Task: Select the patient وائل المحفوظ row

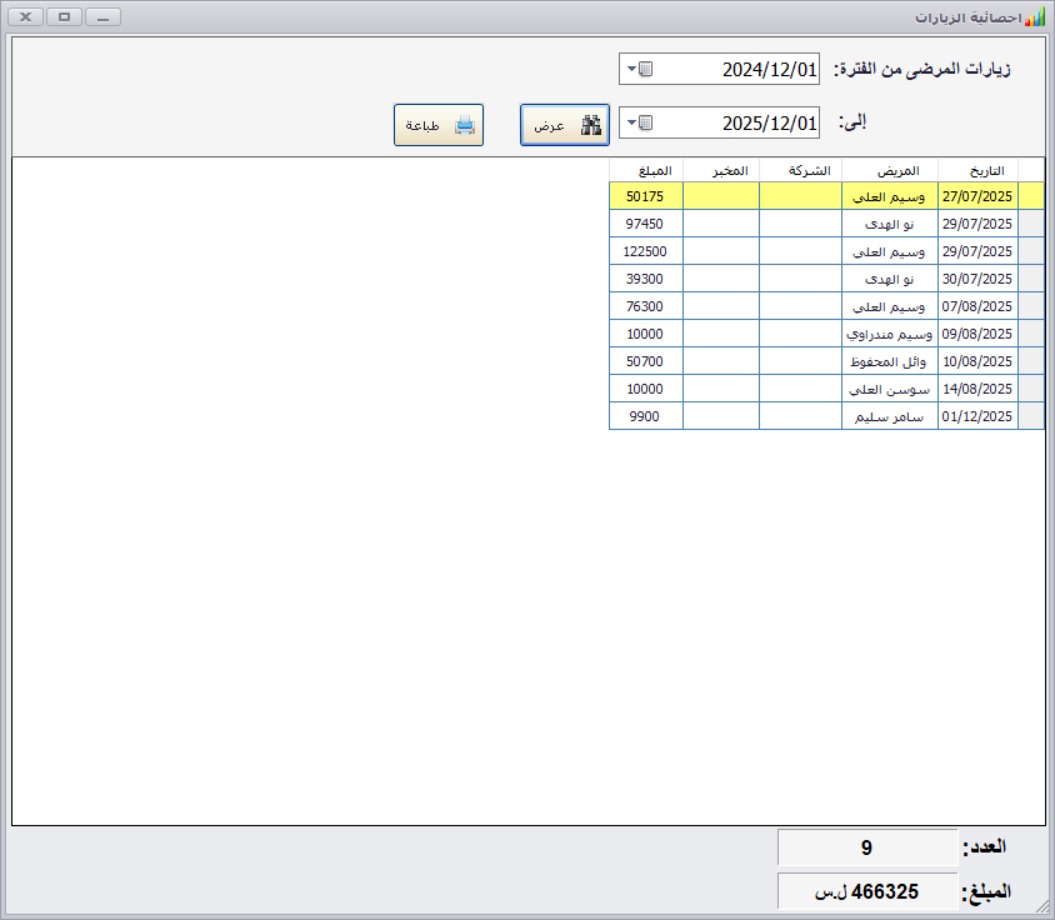Action: (889, 361)
